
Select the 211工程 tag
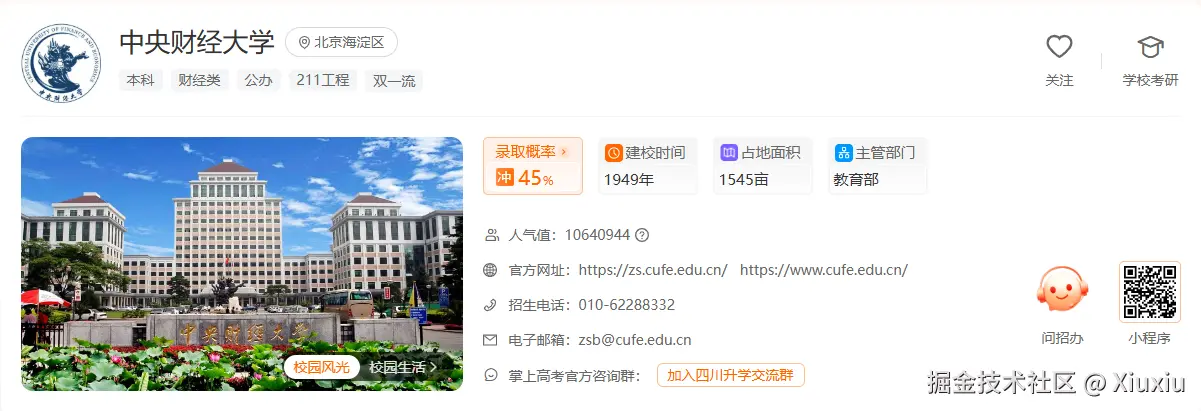pyautogui.click(x=323, y=80)
